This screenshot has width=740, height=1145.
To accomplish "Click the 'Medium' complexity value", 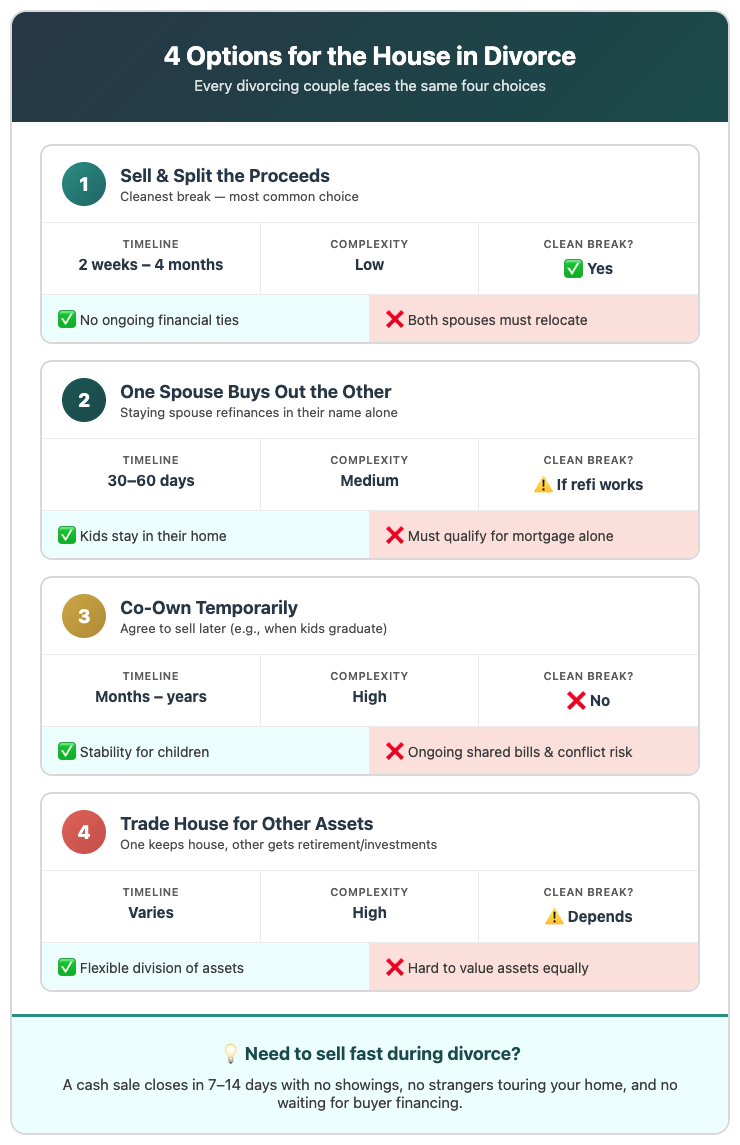I will [x=369, y=481].
